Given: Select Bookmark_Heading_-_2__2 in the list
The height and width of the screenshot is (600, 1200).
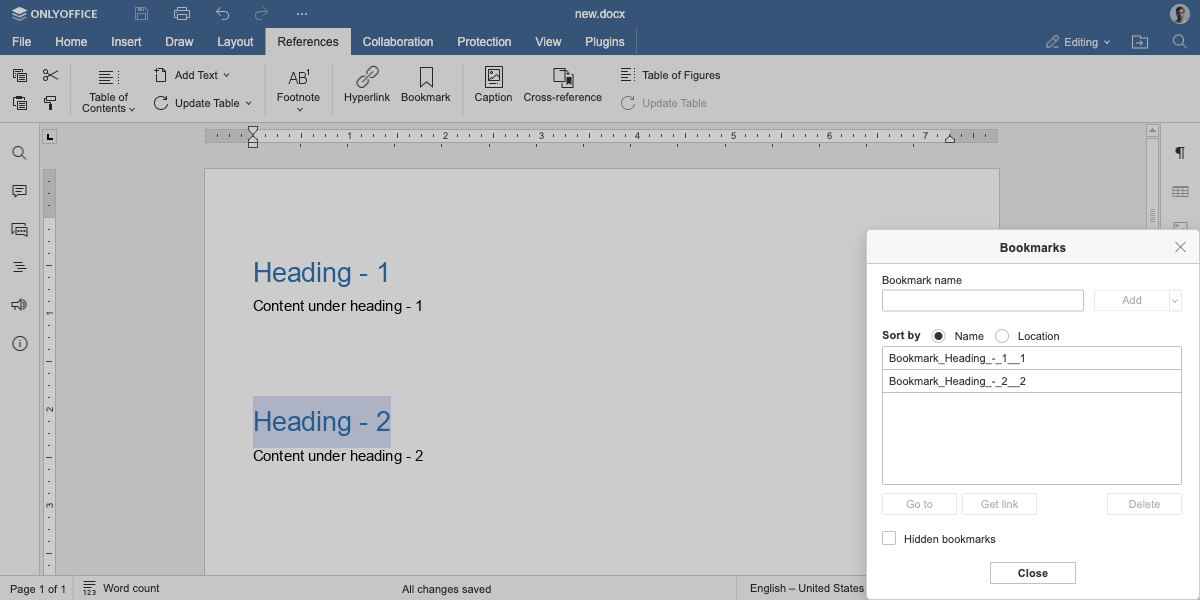Looking at the screenshot, I should pos(1032,381).
